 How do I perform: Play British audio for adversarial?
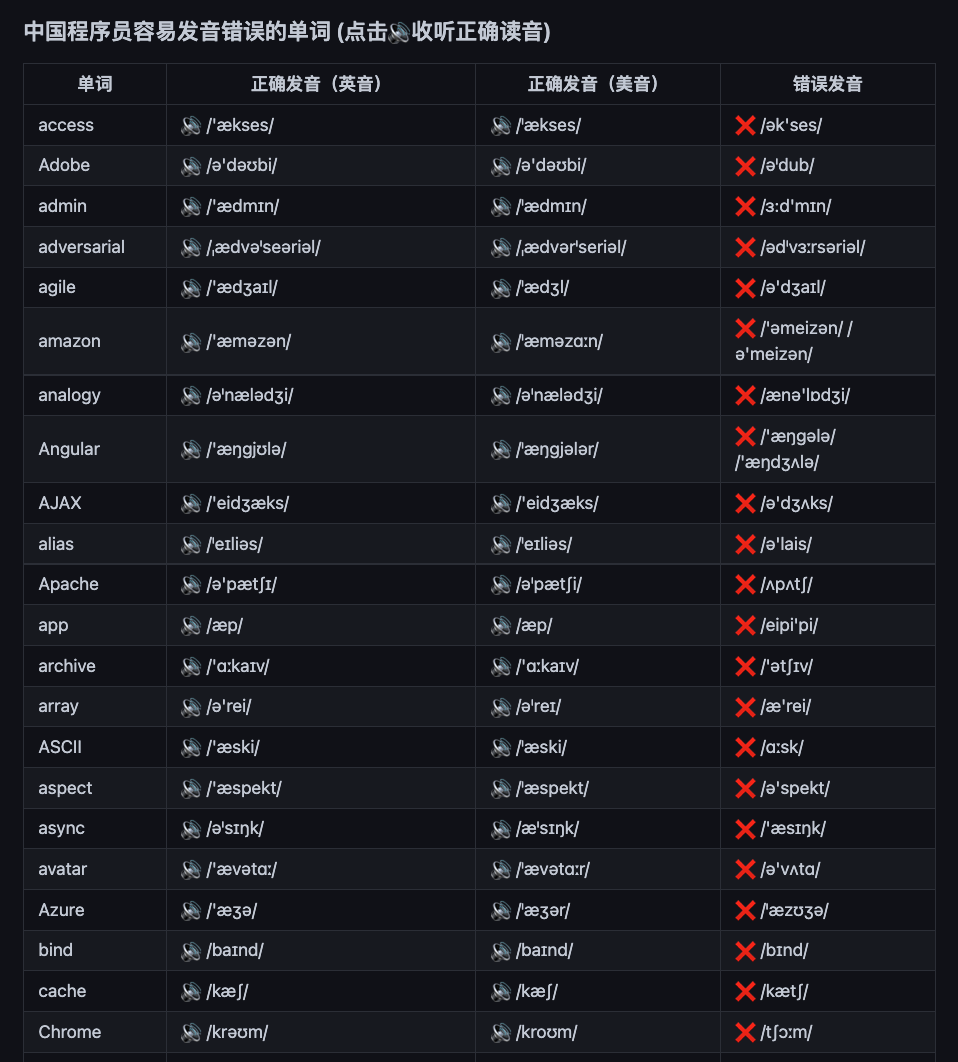tap(191, 247)
